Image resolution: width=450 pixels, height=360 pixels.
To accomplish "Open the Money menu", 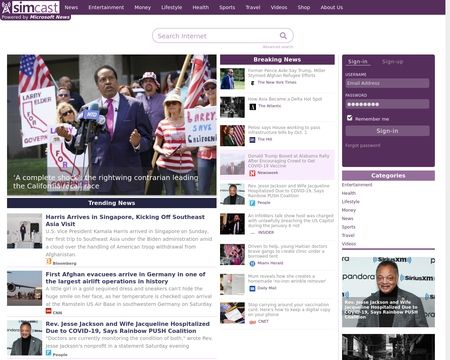I will pyautogui.click(x=143, y=7).
